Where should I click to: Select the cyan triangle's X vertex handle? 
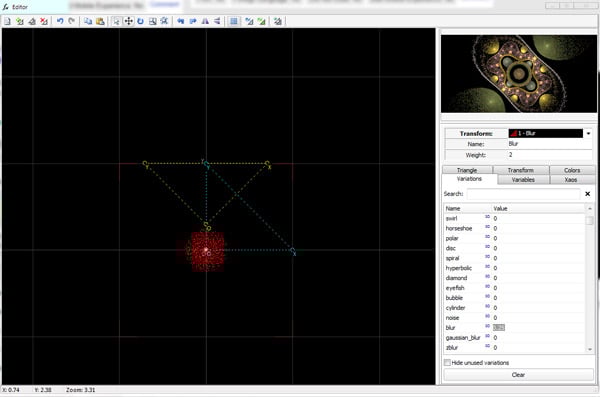coord(293,251)
